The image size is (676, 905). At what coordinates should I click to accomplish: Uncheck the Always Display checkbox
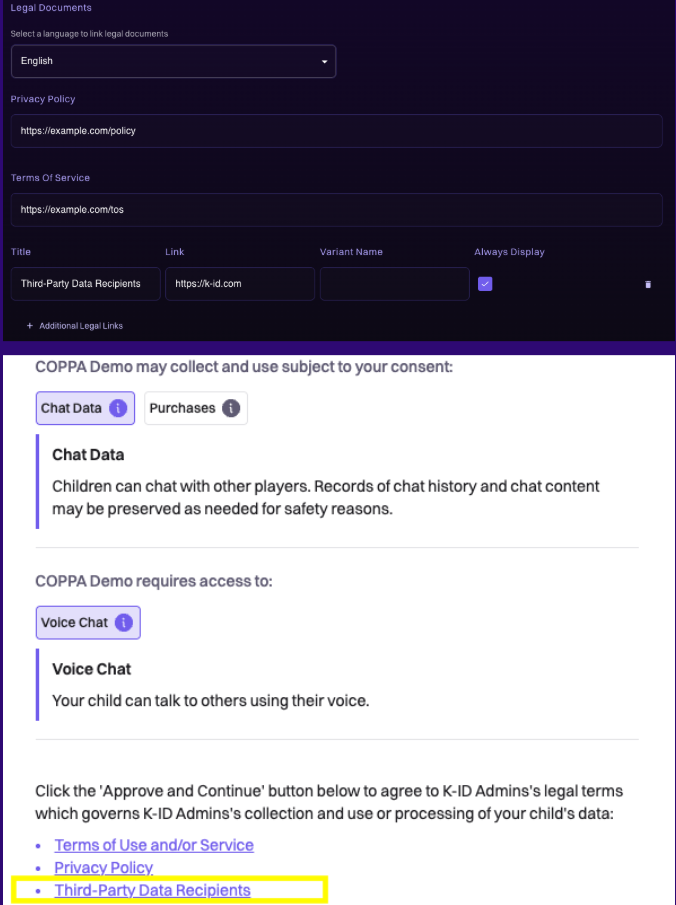click(485, 284)
